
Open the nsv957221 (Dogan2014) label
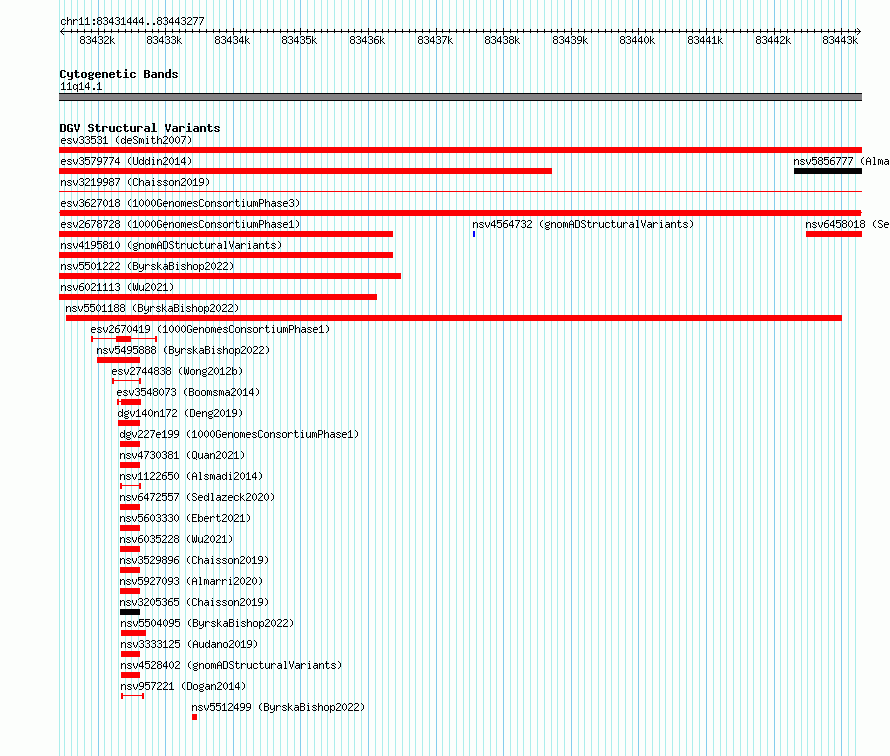pyautogui.click(x=183, y=686)
